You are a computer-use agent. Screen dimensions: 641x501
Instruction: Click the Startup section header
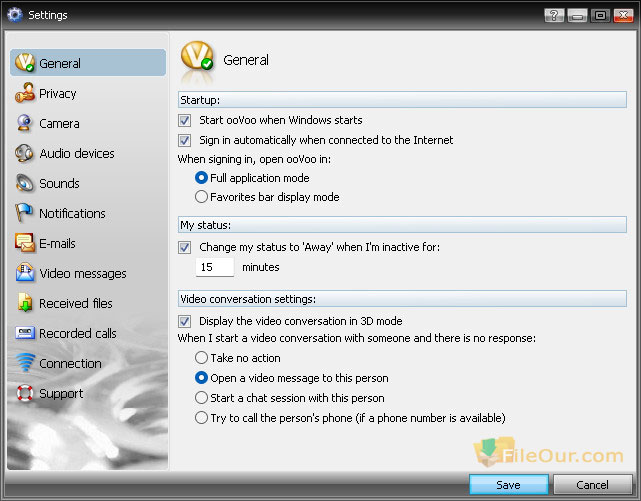tap(402, 100)
